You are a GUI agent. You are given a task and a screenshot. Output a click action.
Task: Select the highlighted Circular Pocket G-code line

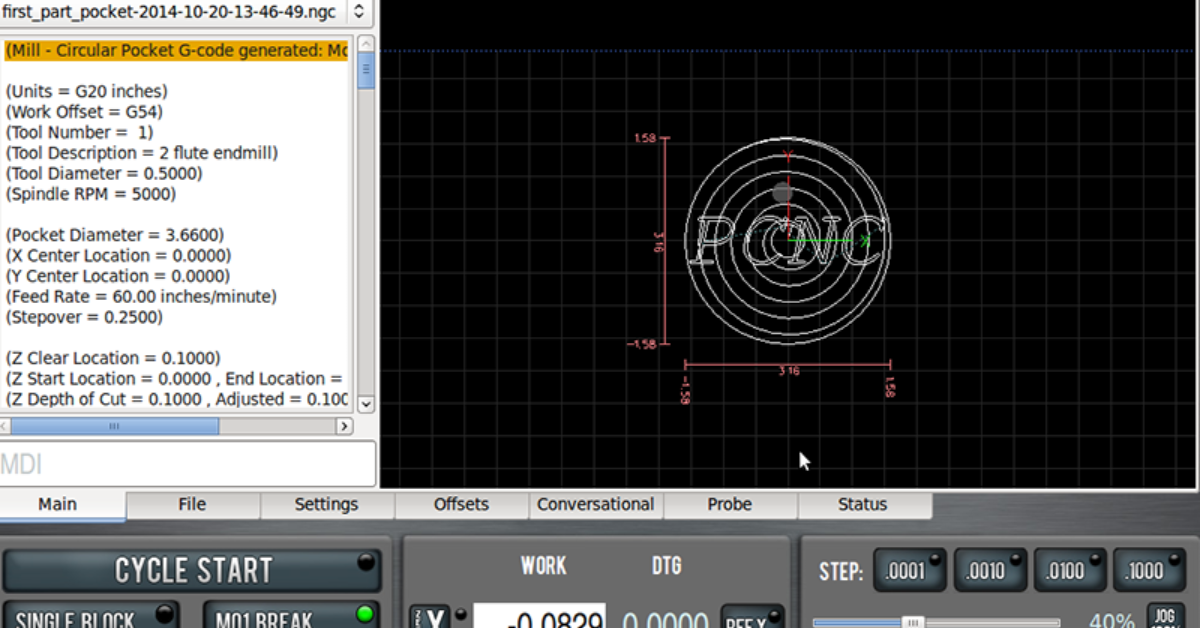pos(177,50)
